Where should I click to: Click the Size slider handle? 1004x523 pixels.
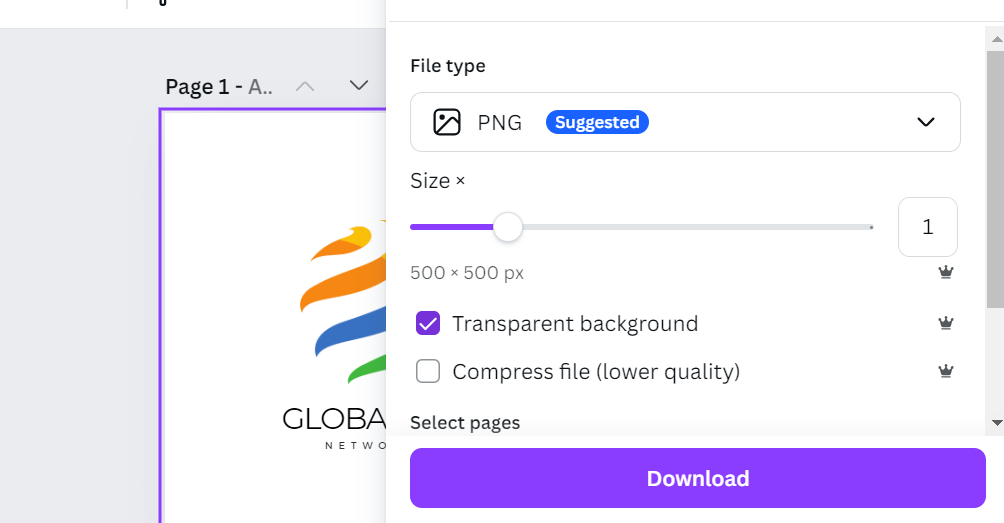(x=508, y=227)
